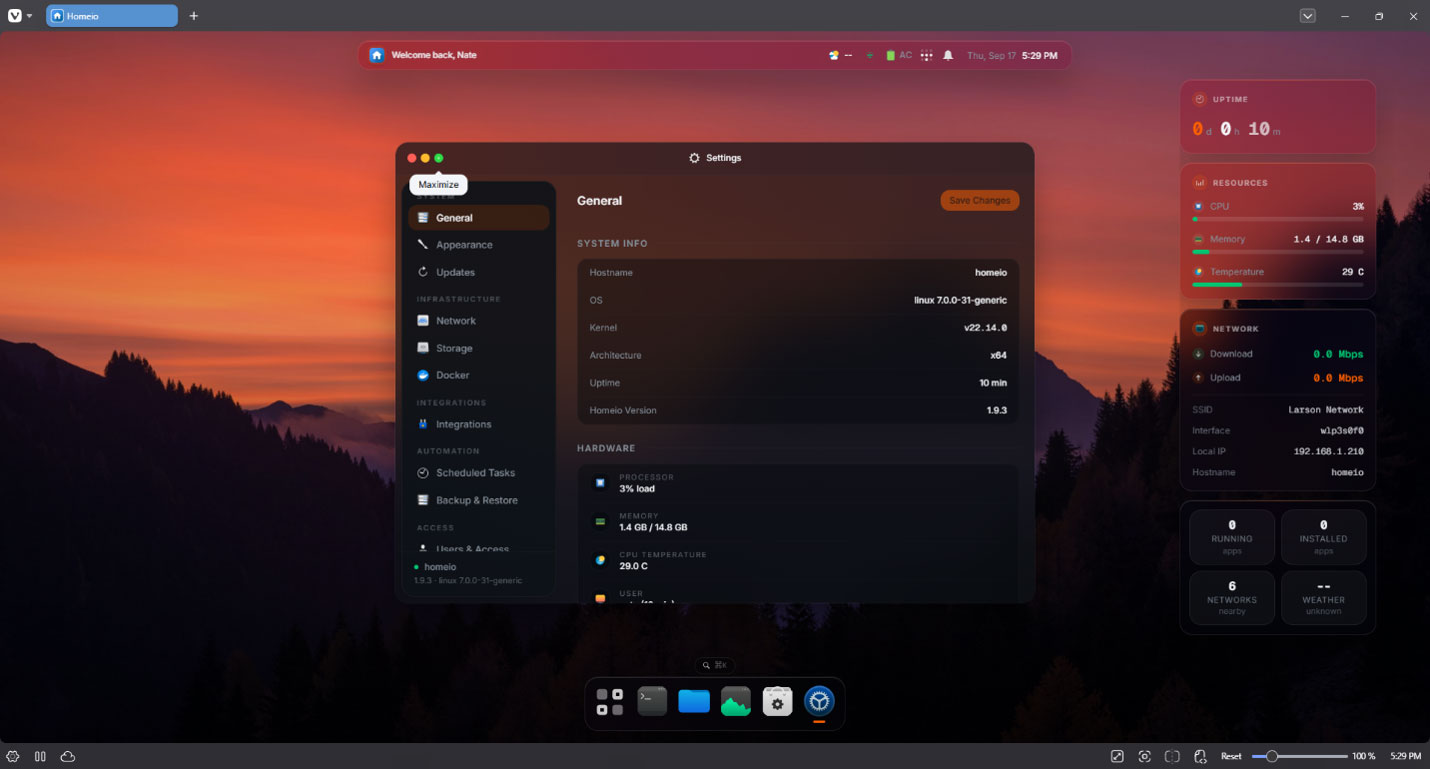Select Storage in settings sidebar
Image resolution: width=1430 pixels, height=769 pixels.
(479, 348)
